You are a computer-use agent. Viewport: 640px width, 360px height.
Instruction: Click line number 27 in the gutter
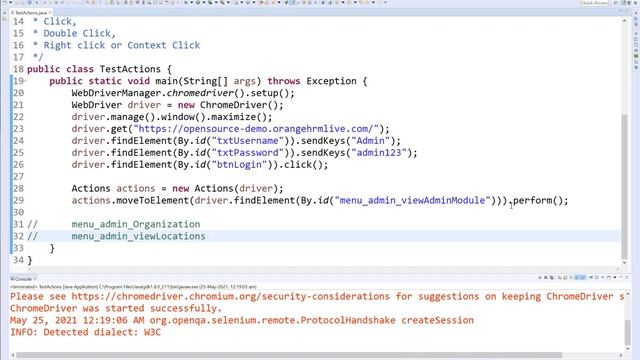pyautogui.click(x=18, y=177)
